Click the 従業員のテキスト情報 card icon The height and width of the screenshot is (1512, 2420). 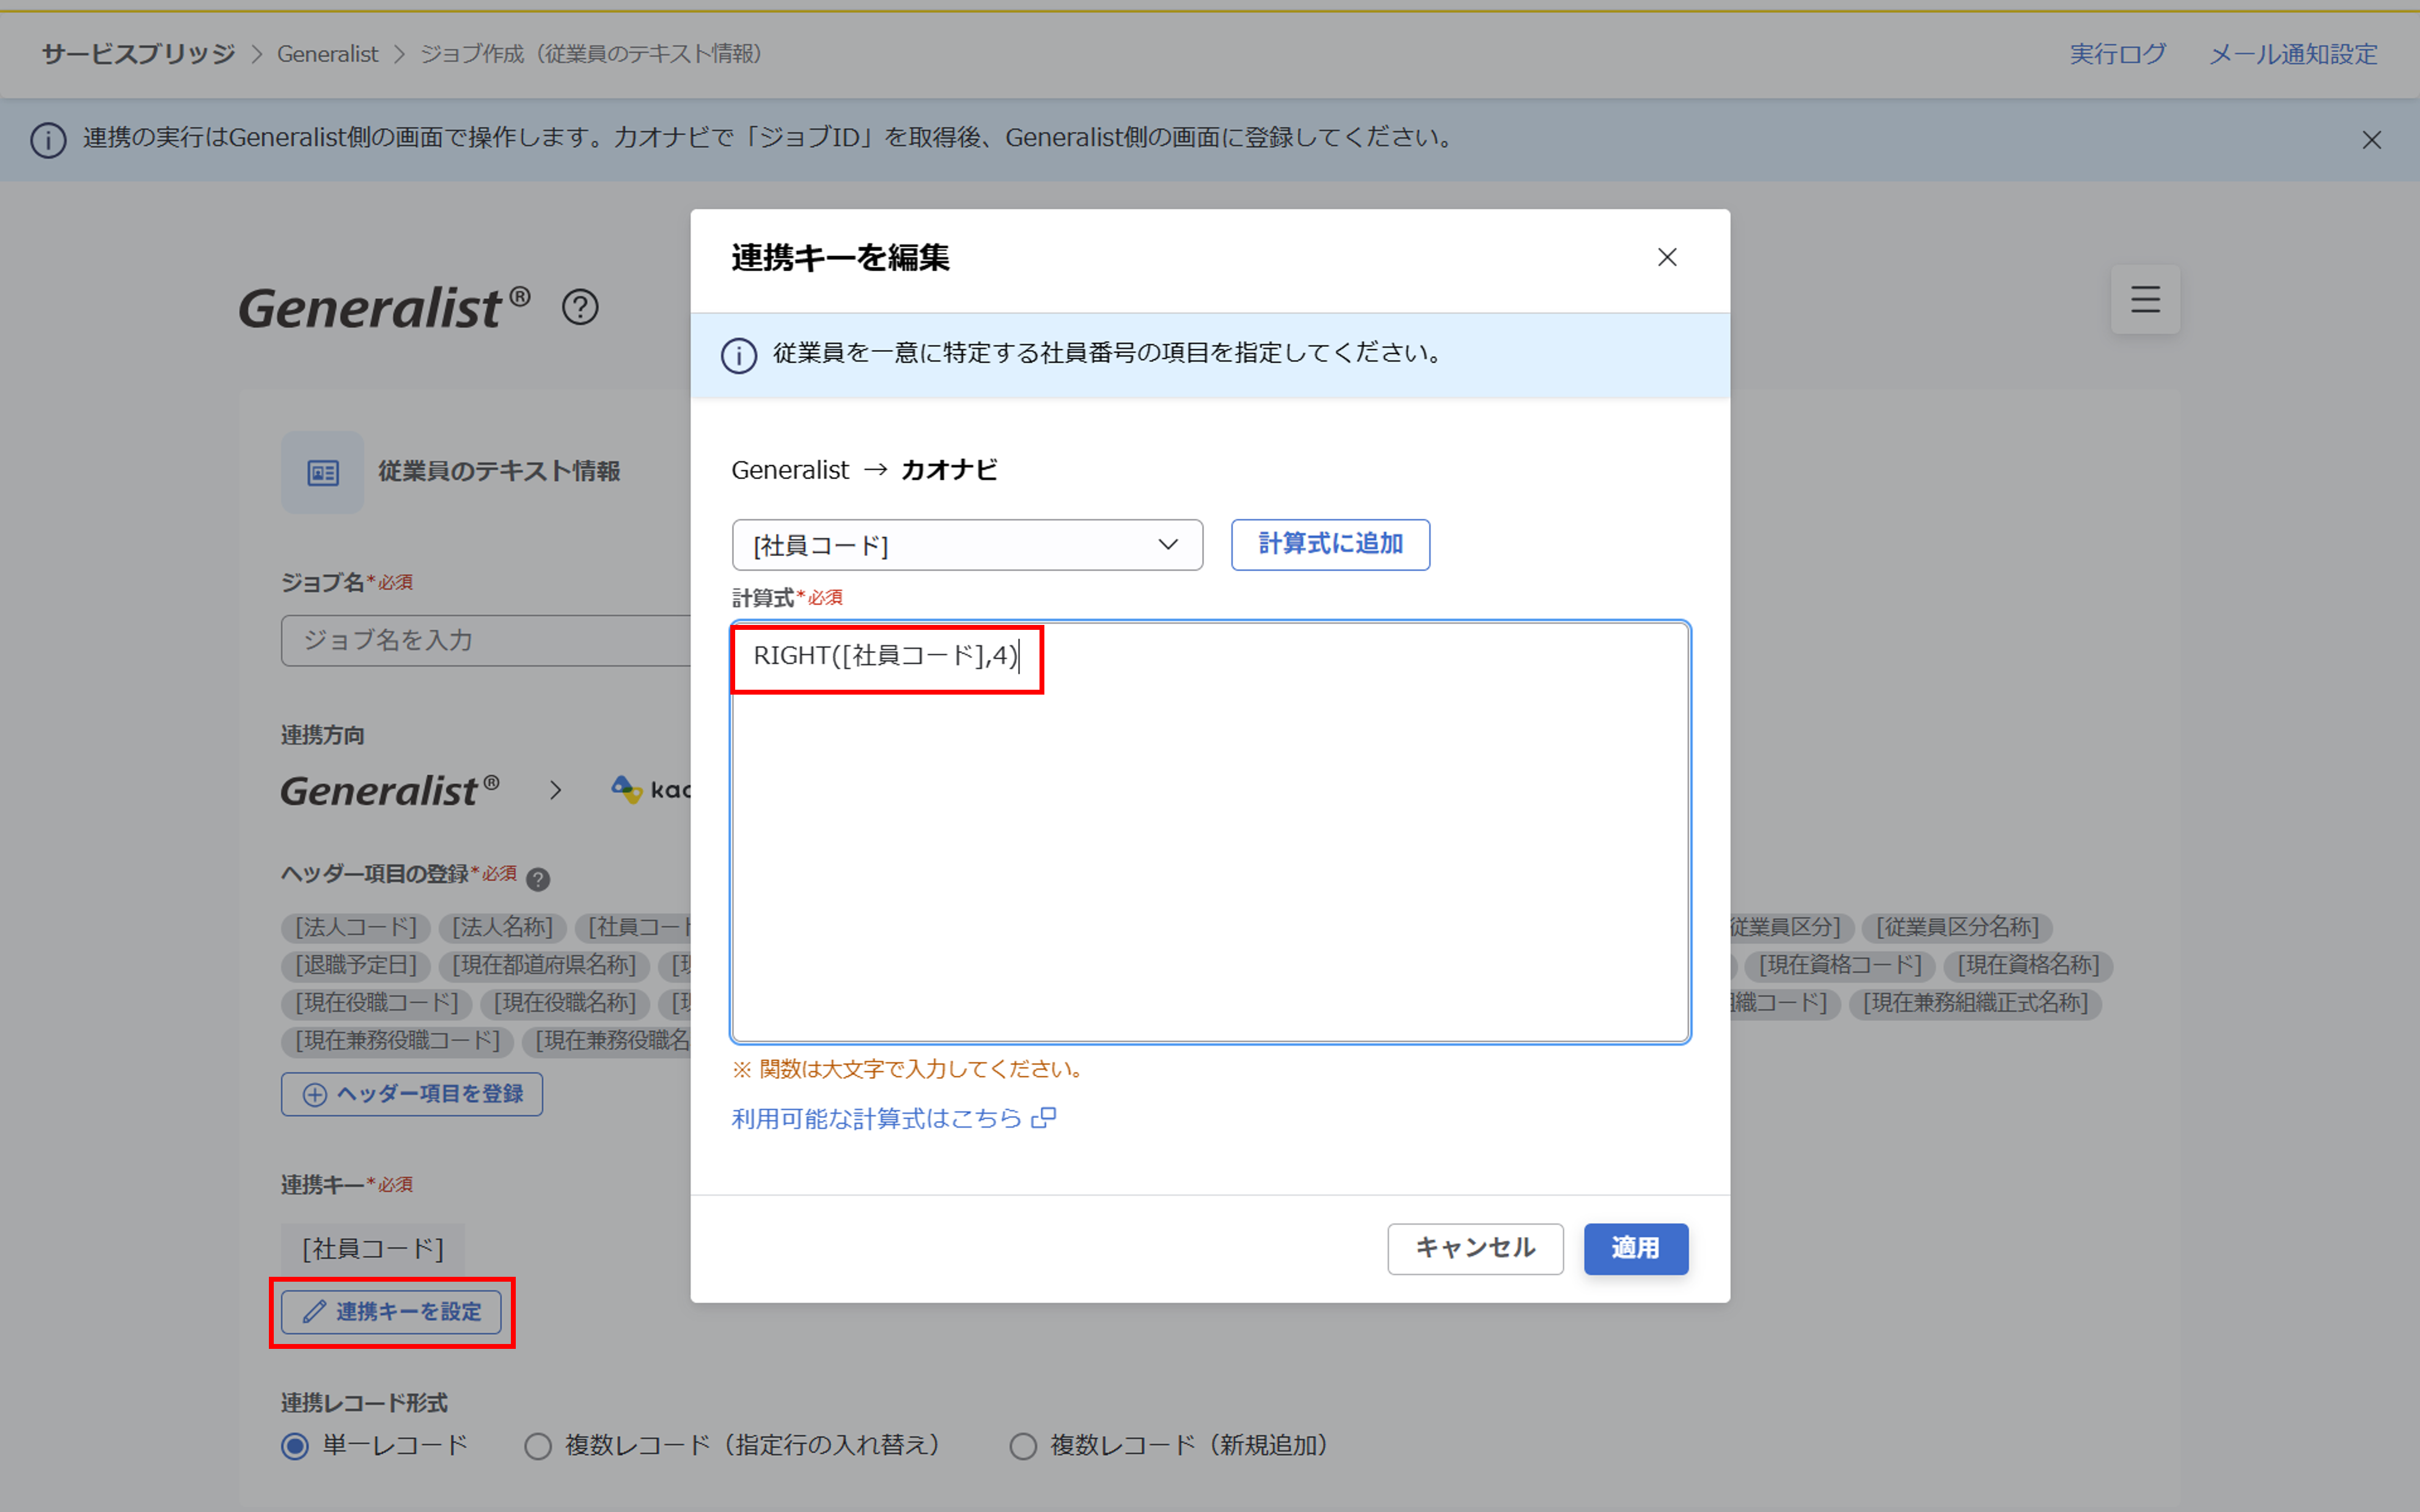(322, 472)
